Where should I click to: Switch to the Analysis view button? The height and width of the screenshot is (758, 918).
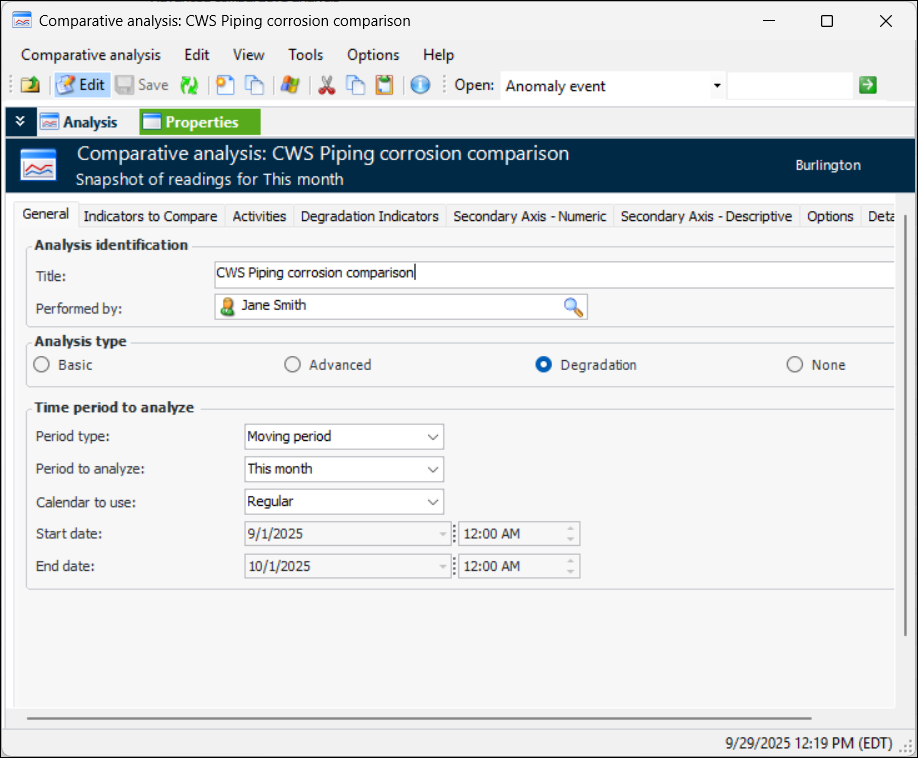tap(79, 122)
